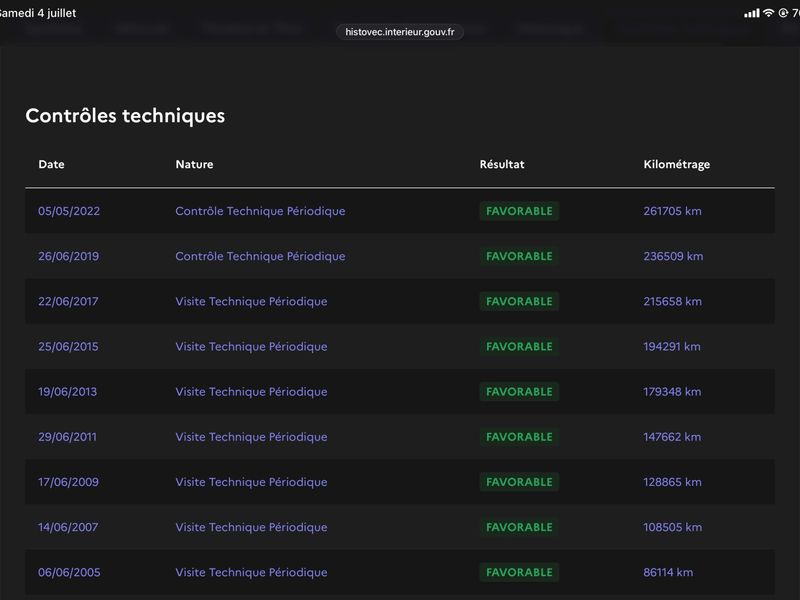Click the 'Kilométrage' column header
Image resolution: width=800 pixels, height=600 pixels.
pos(677,164)
